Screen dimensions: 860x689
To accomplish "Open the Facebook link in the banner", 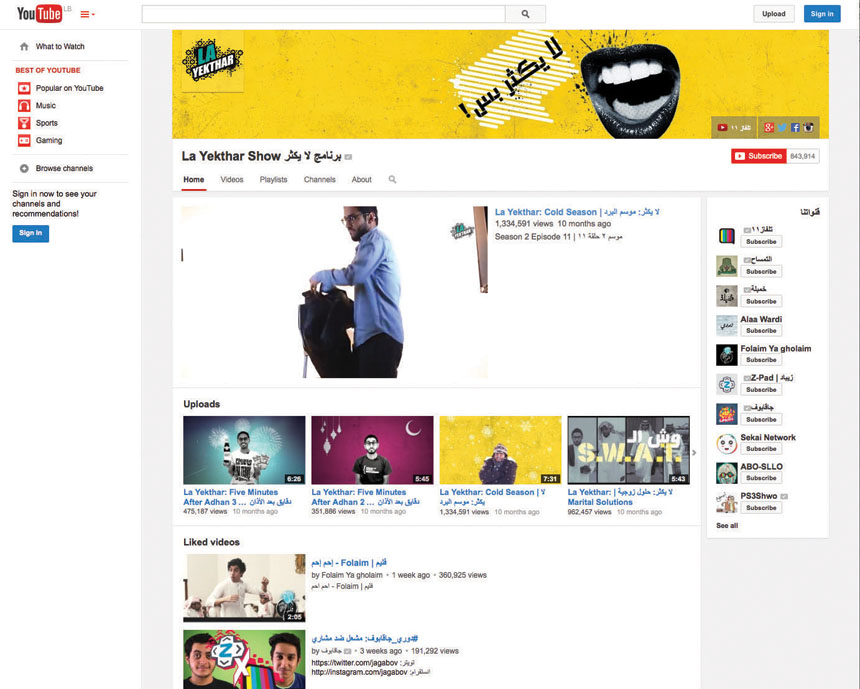I will point(796,127).
